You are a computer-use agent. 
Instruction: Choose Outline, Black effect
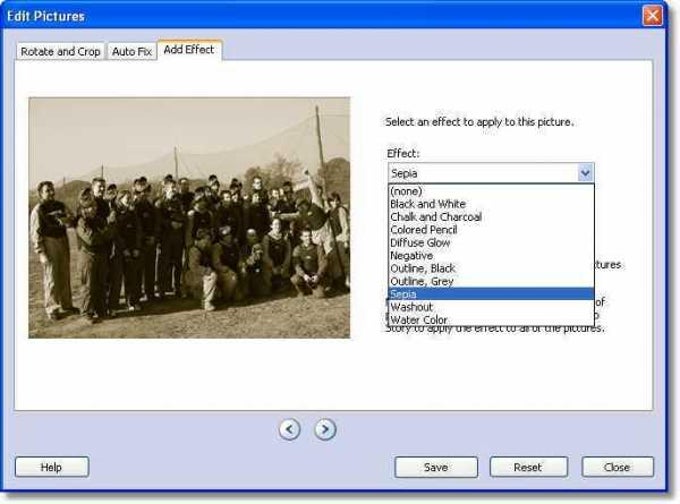coord(491,268)
